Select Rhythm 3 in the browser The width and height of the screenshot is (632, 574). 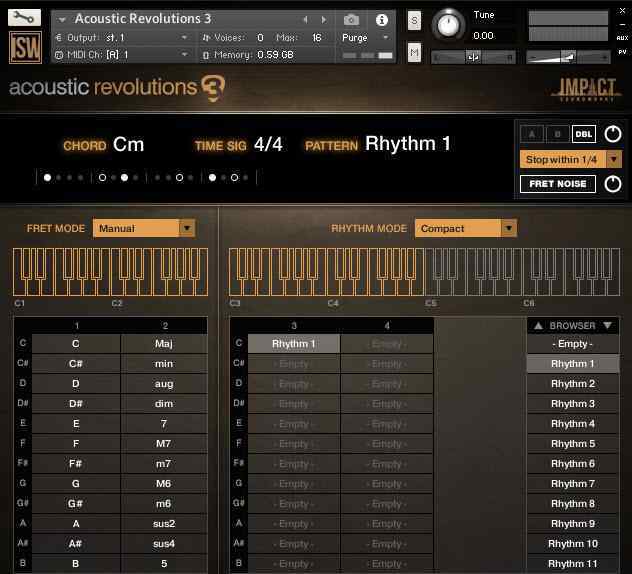[x=573, y=403]
